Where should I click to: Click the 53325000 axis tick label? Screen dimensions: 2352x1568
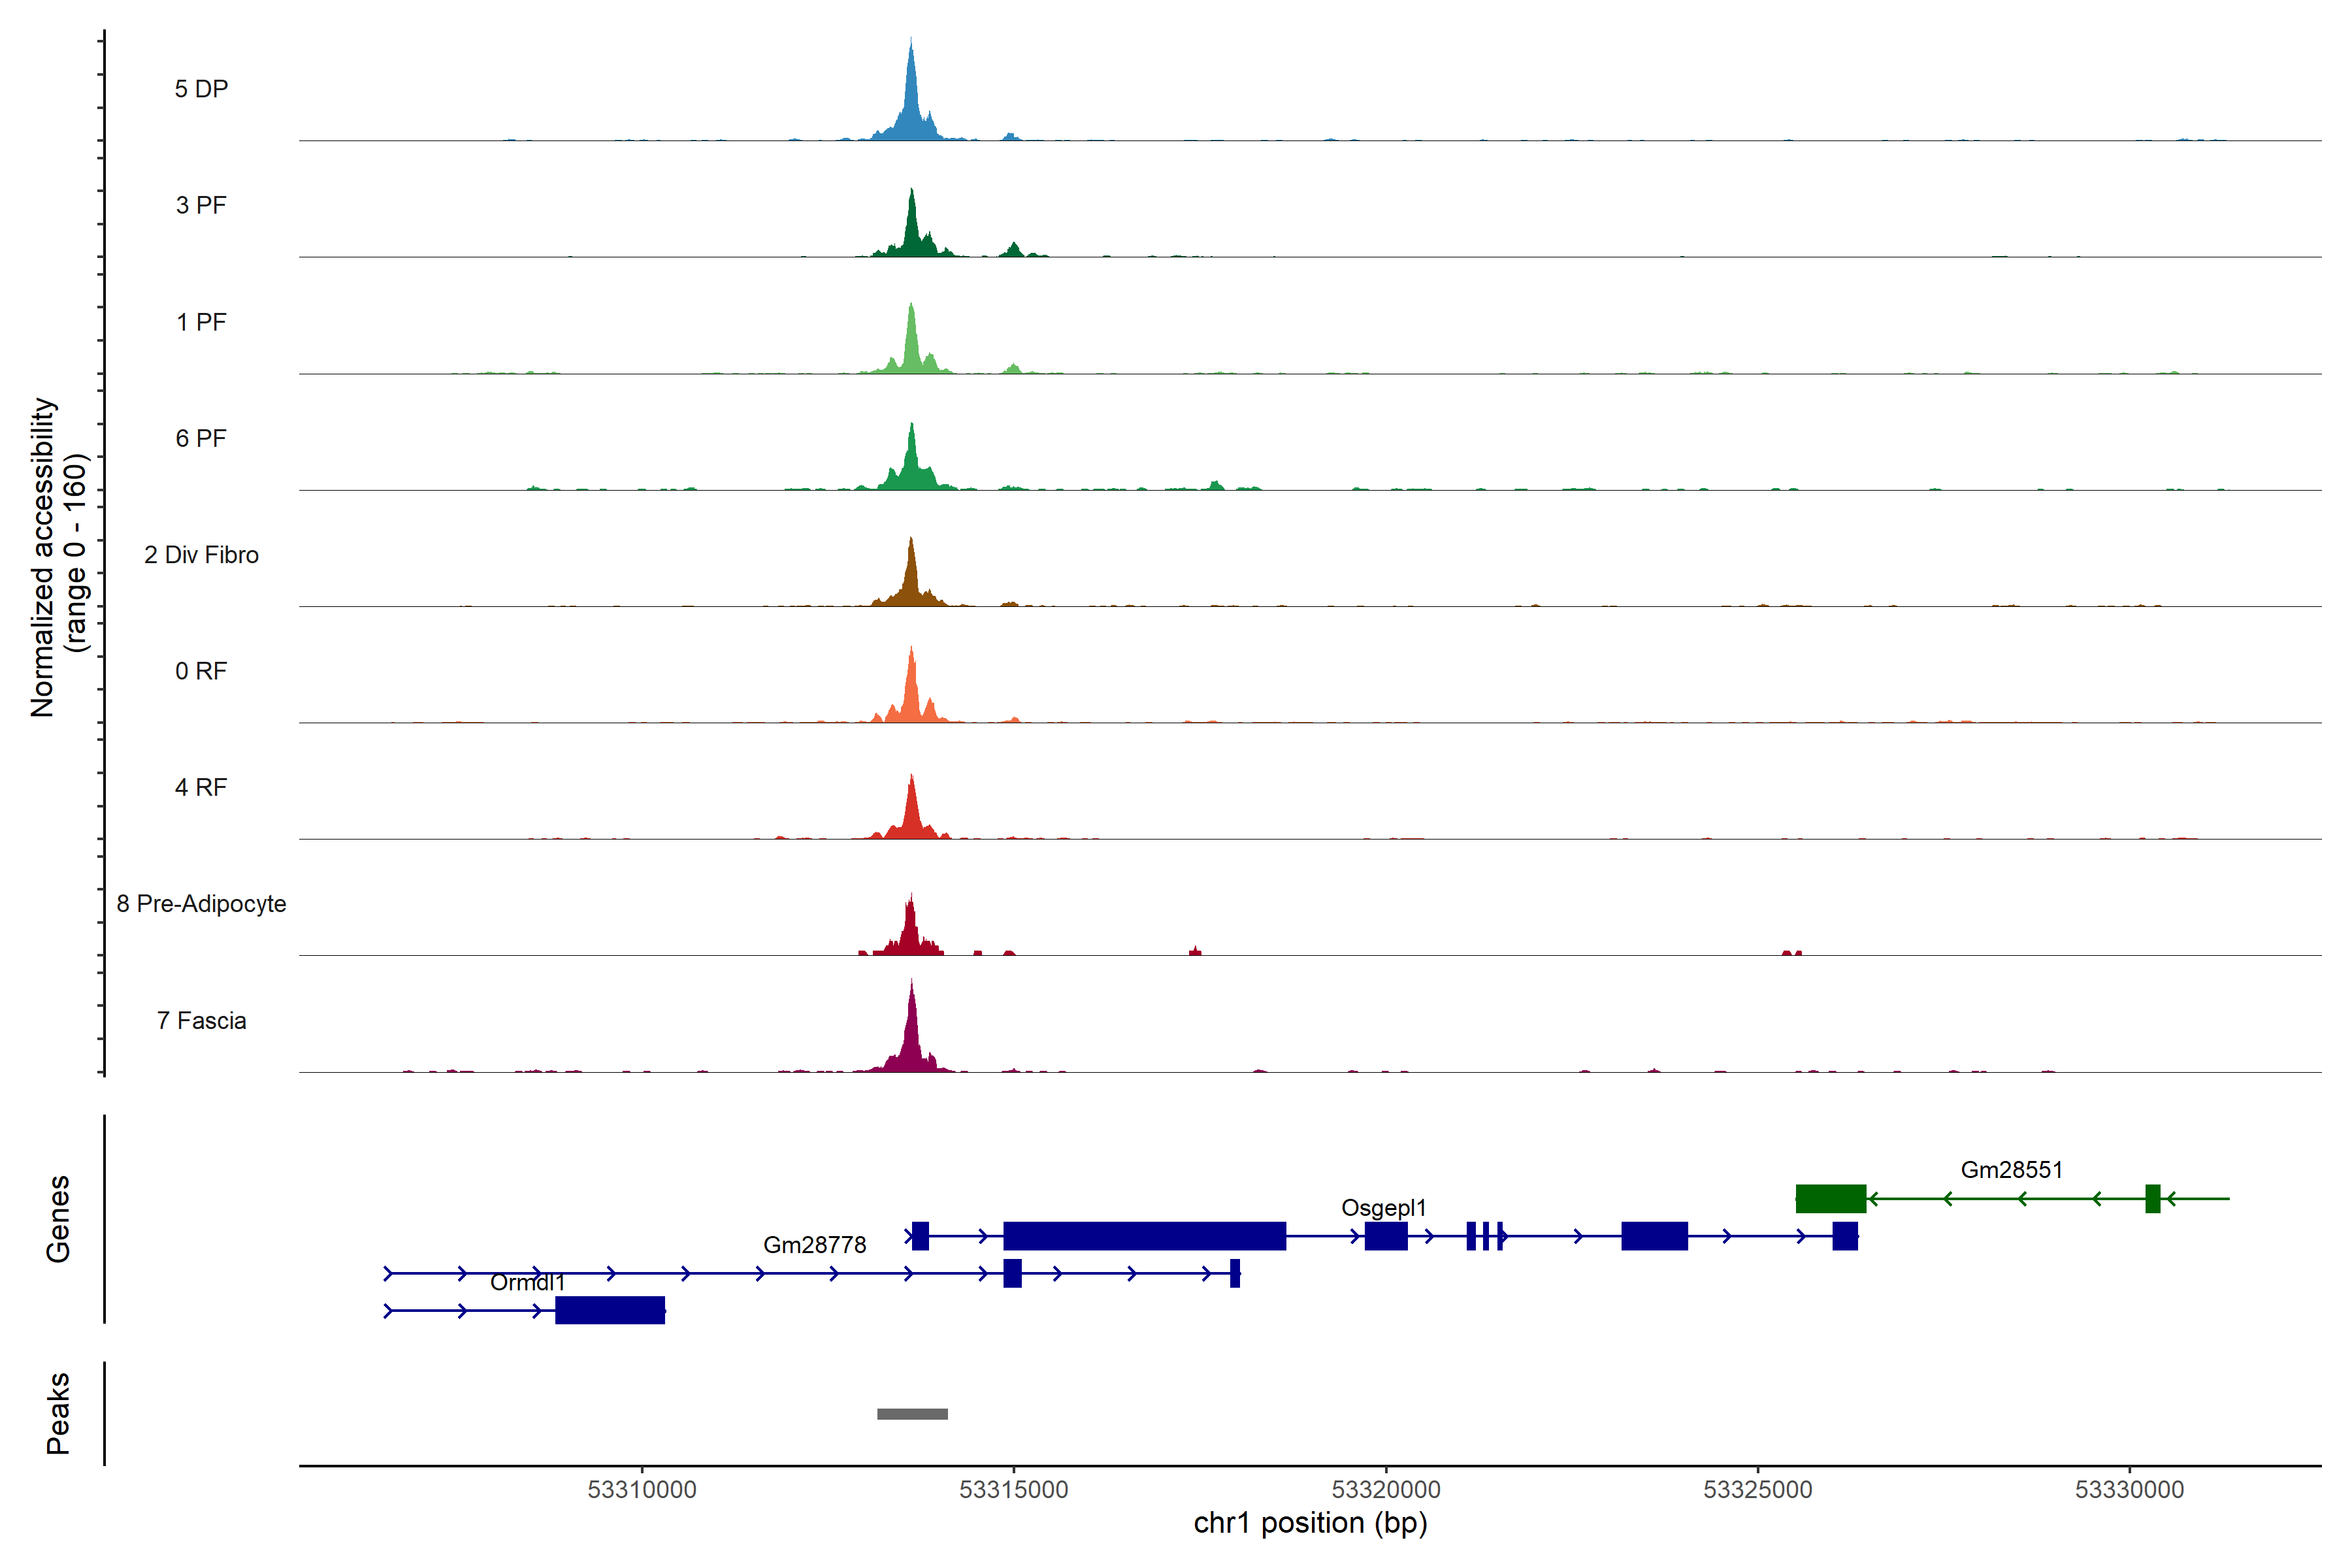(x=1757, y=1489)
